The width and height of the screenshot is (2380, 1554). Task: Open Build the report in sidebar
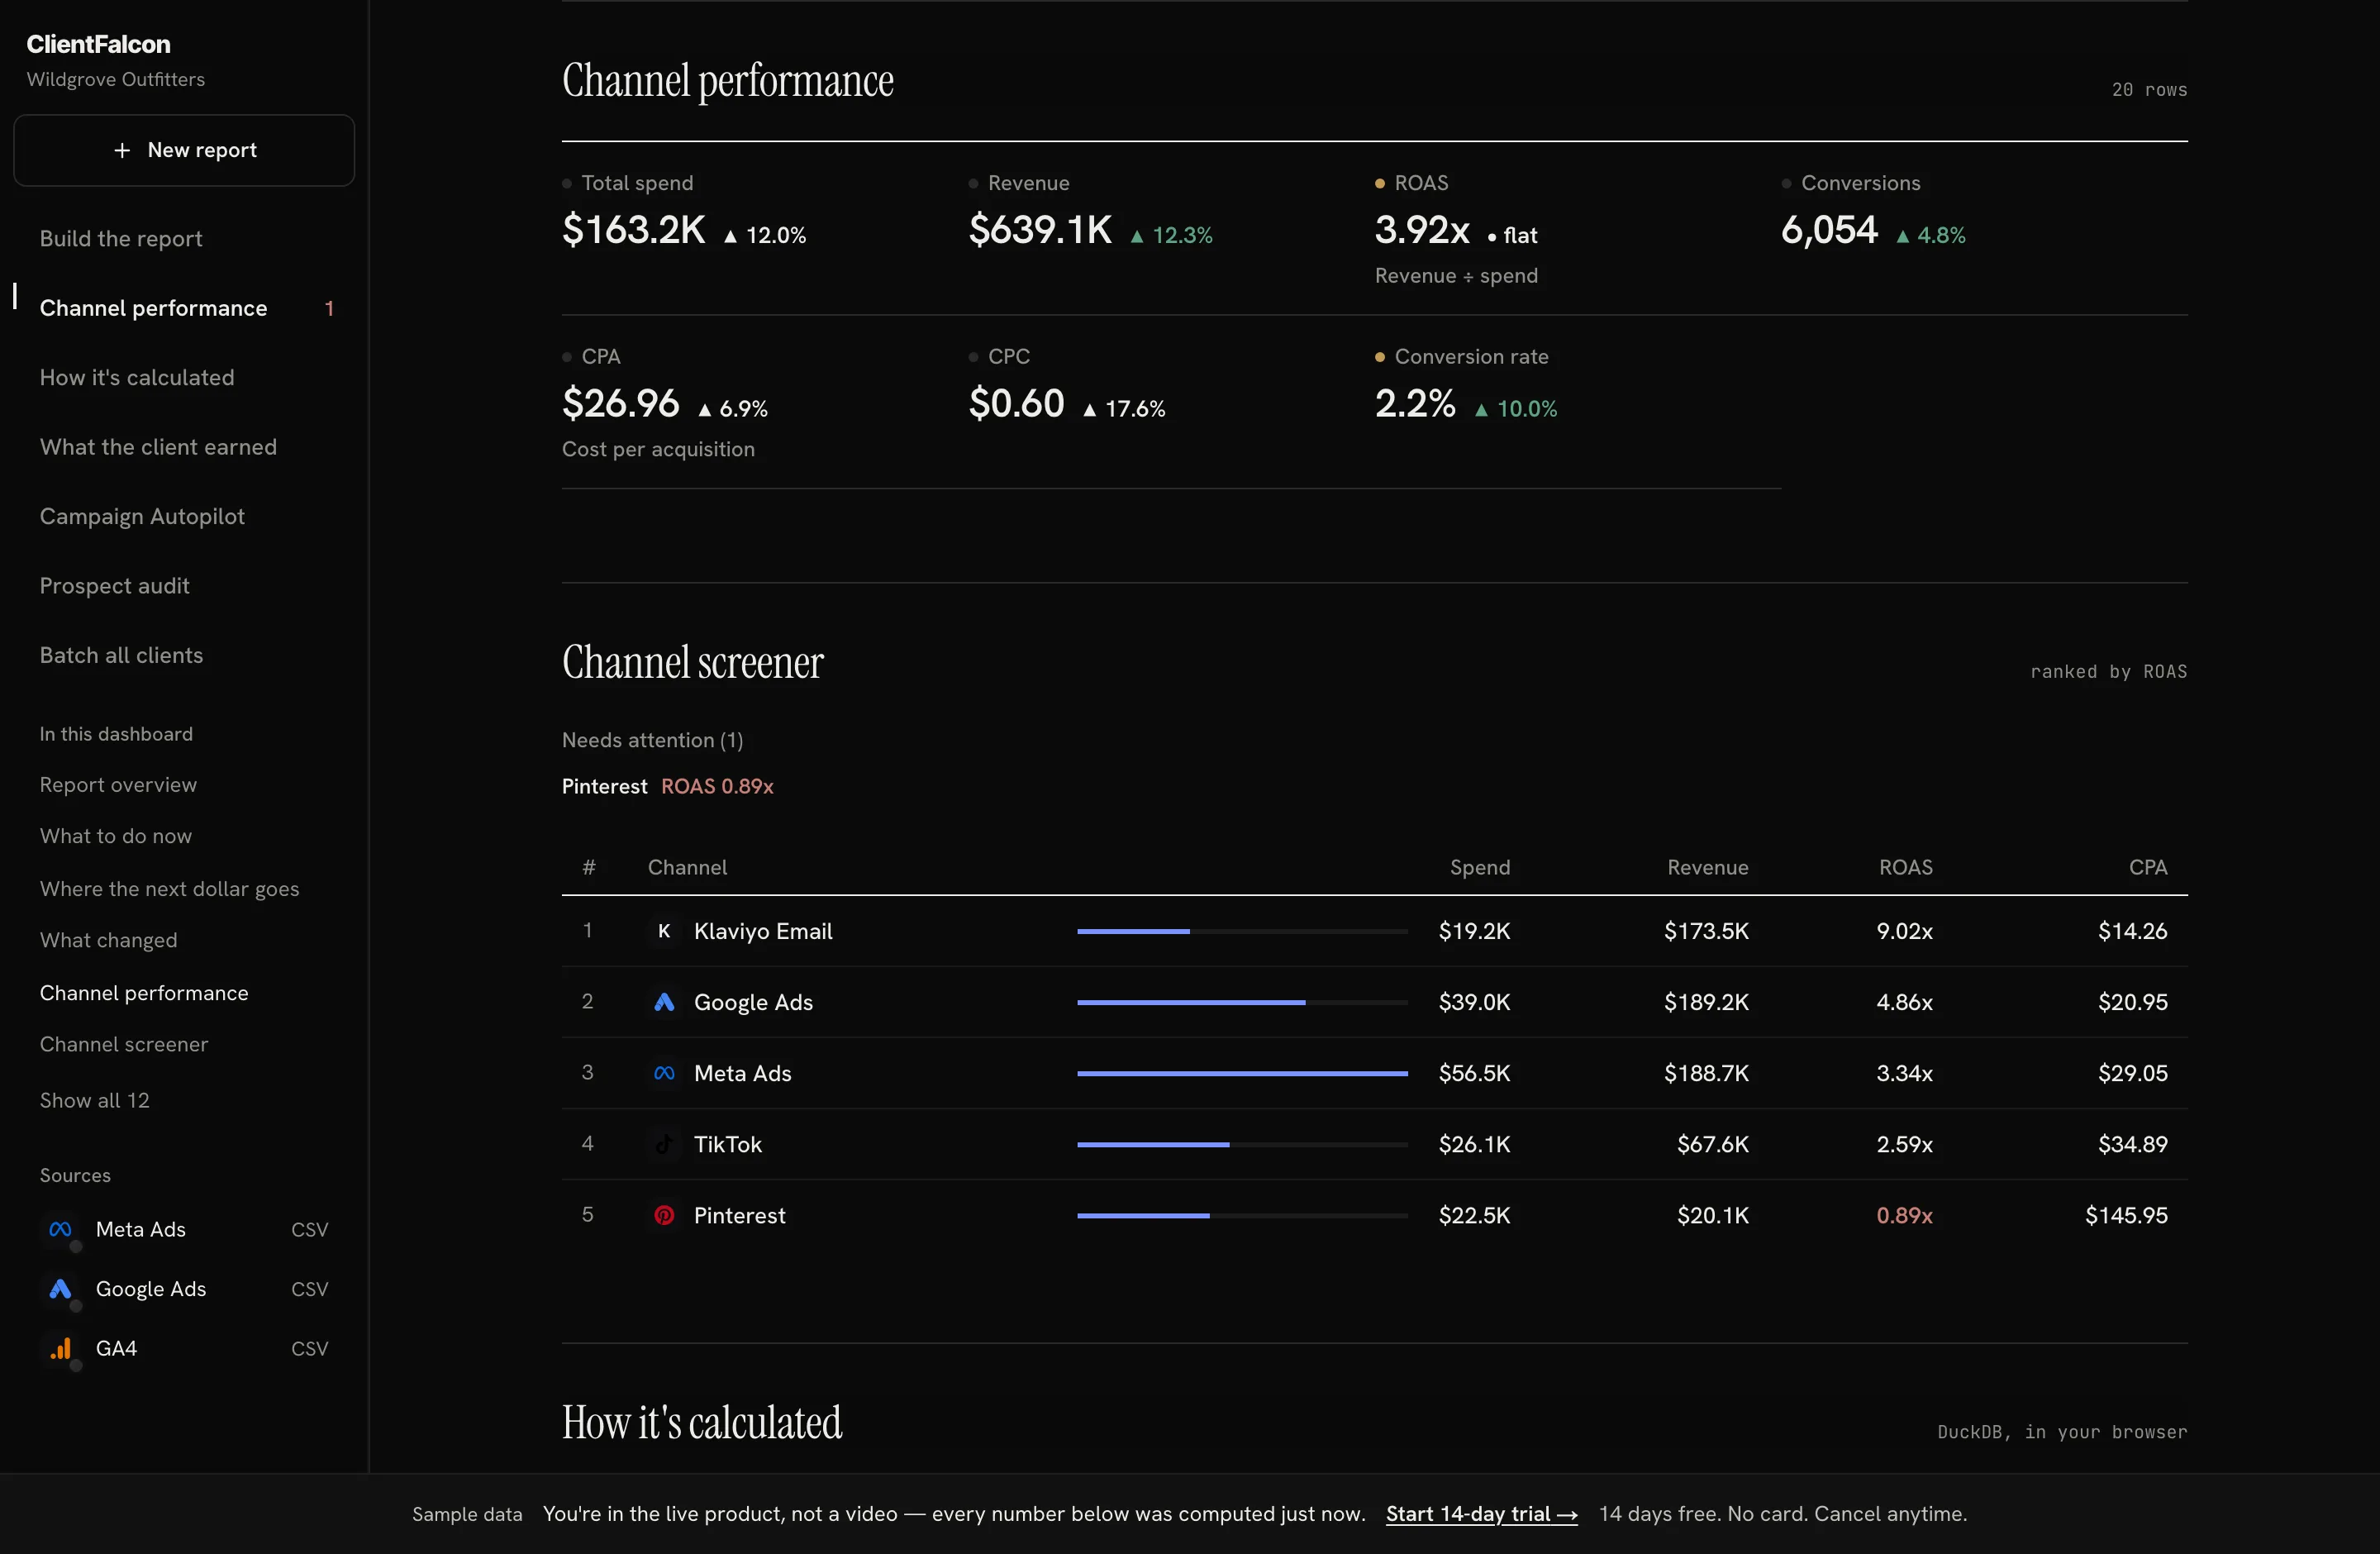pos(121,238)
